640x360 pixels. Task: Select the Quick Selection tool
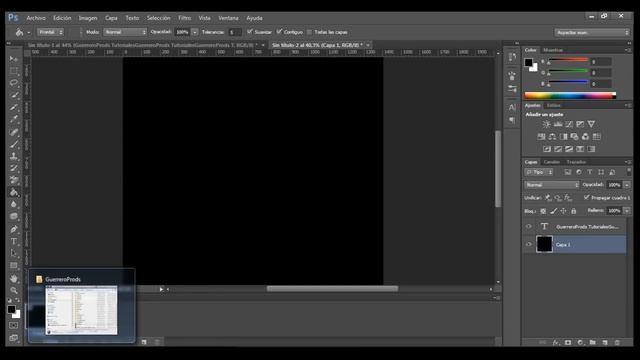click(13, 95)
